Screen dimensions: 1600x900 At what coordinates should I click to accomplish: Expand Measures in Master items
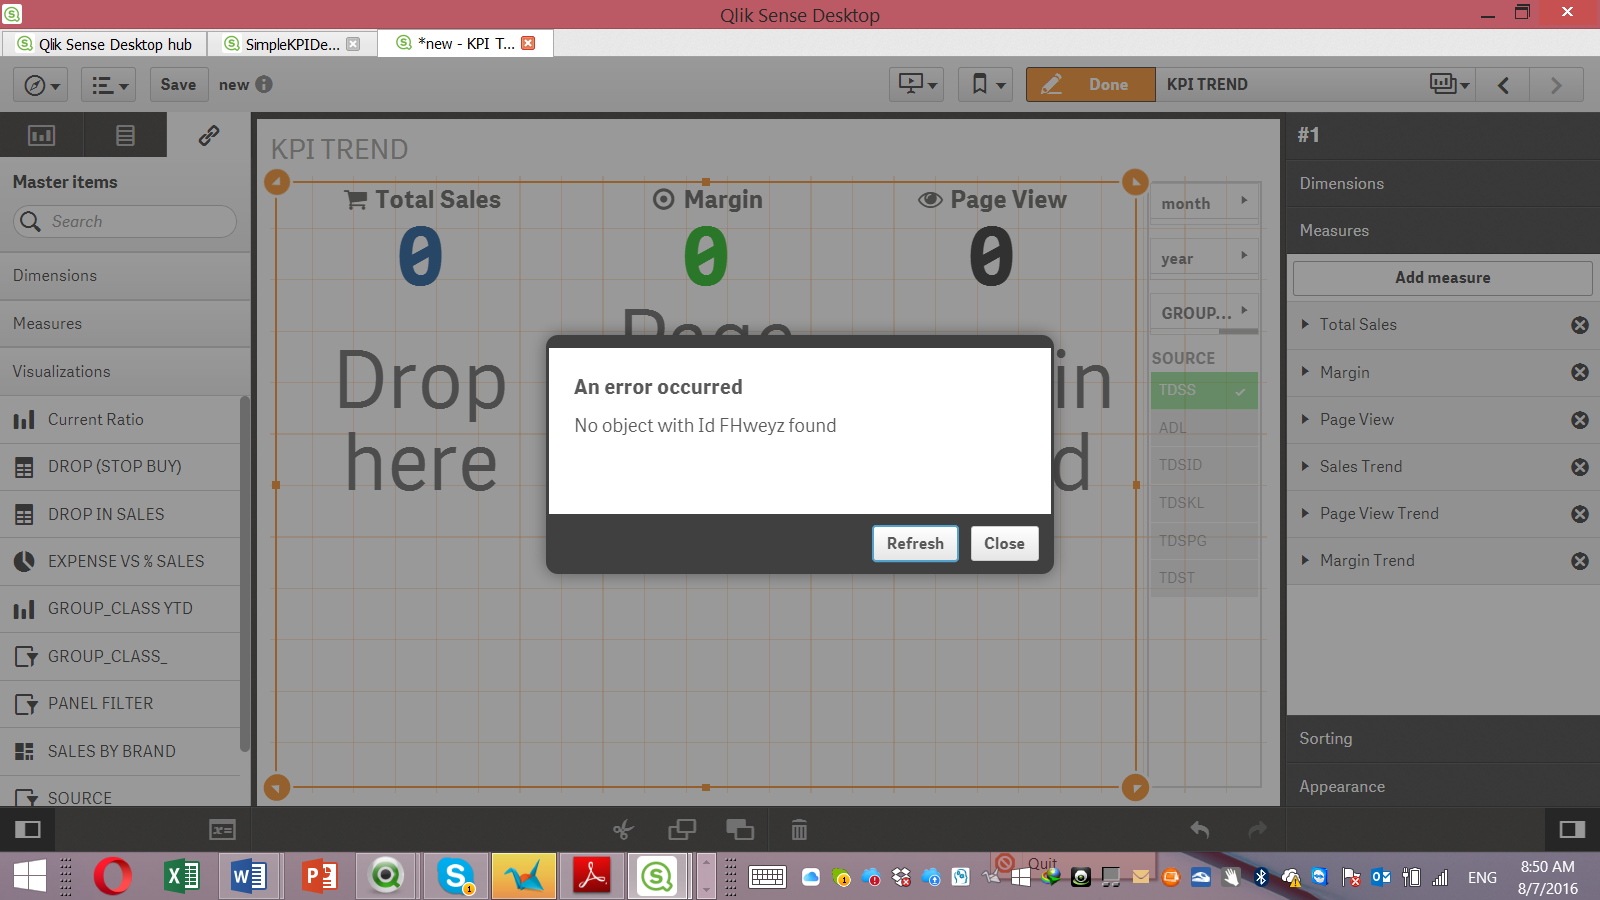pyautogui.click(x=125, y=324)
